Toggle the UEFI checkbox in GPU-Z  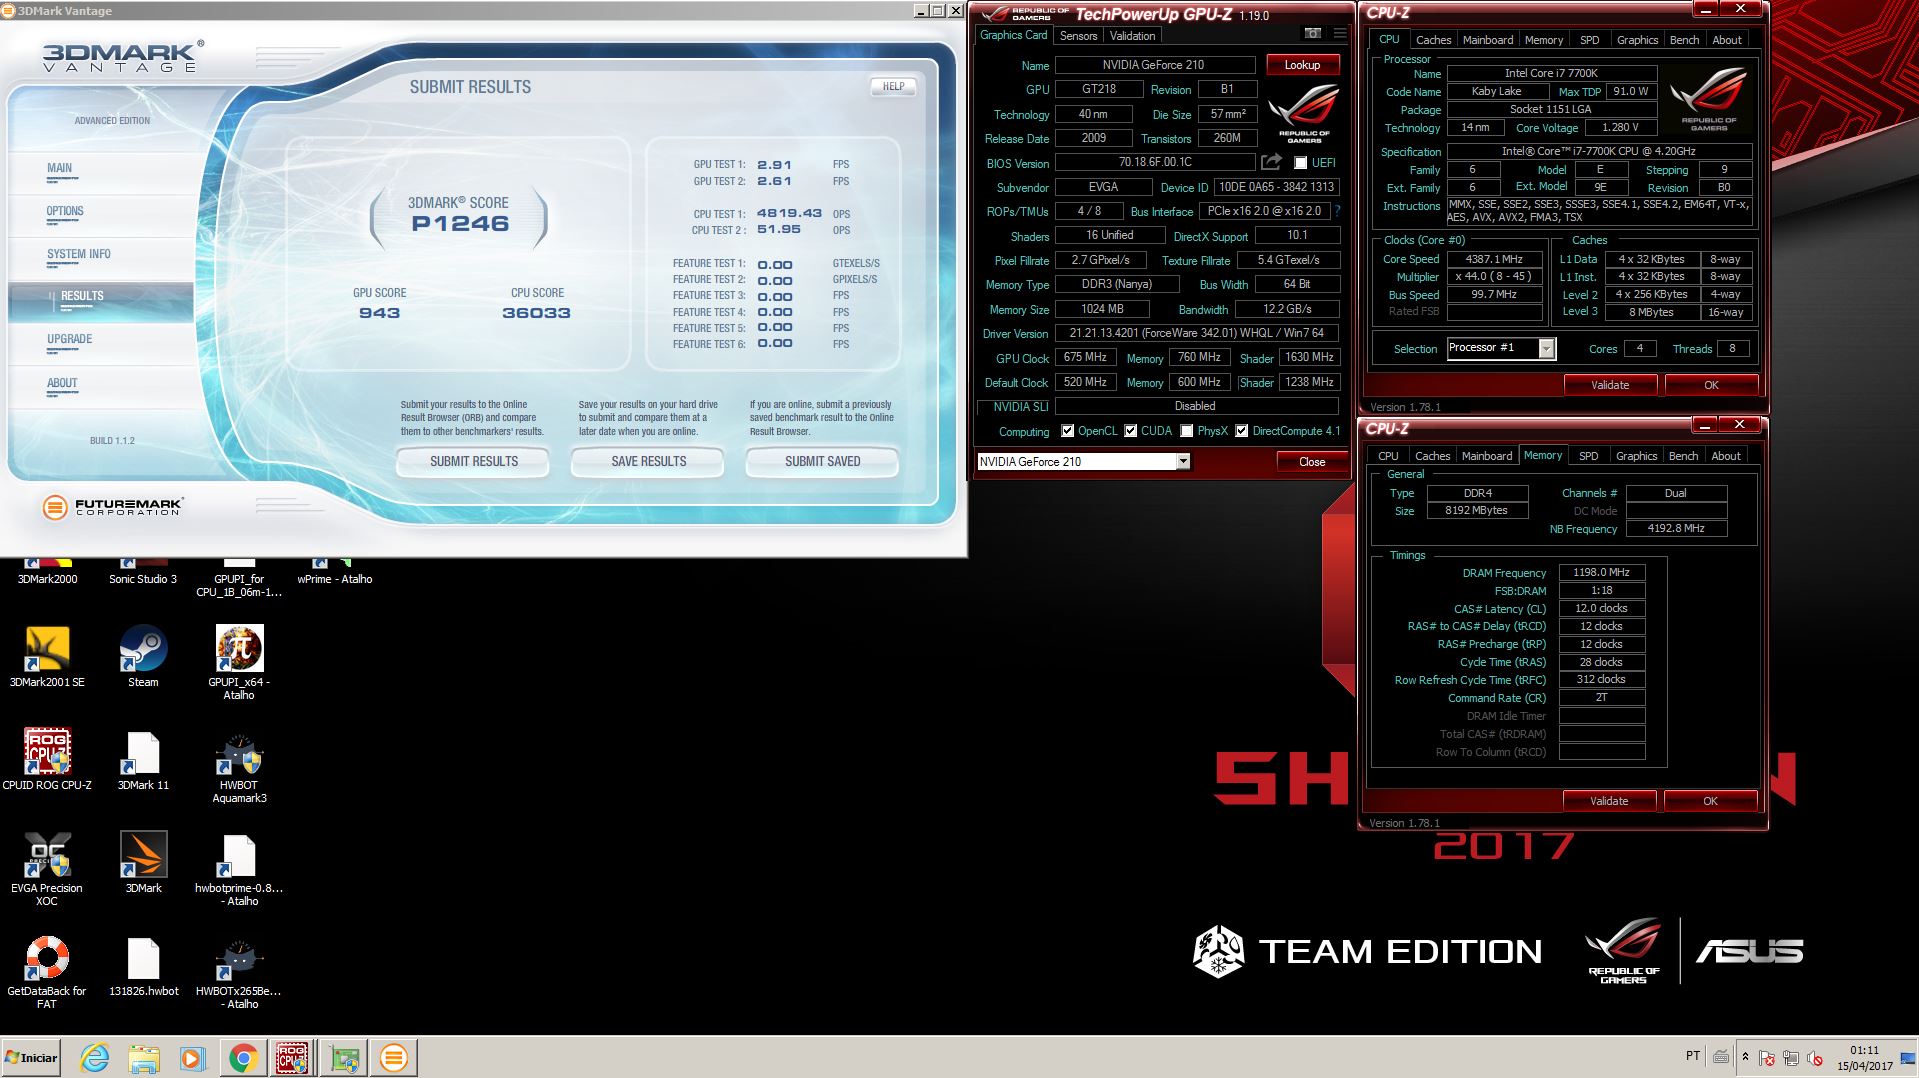1301,163
